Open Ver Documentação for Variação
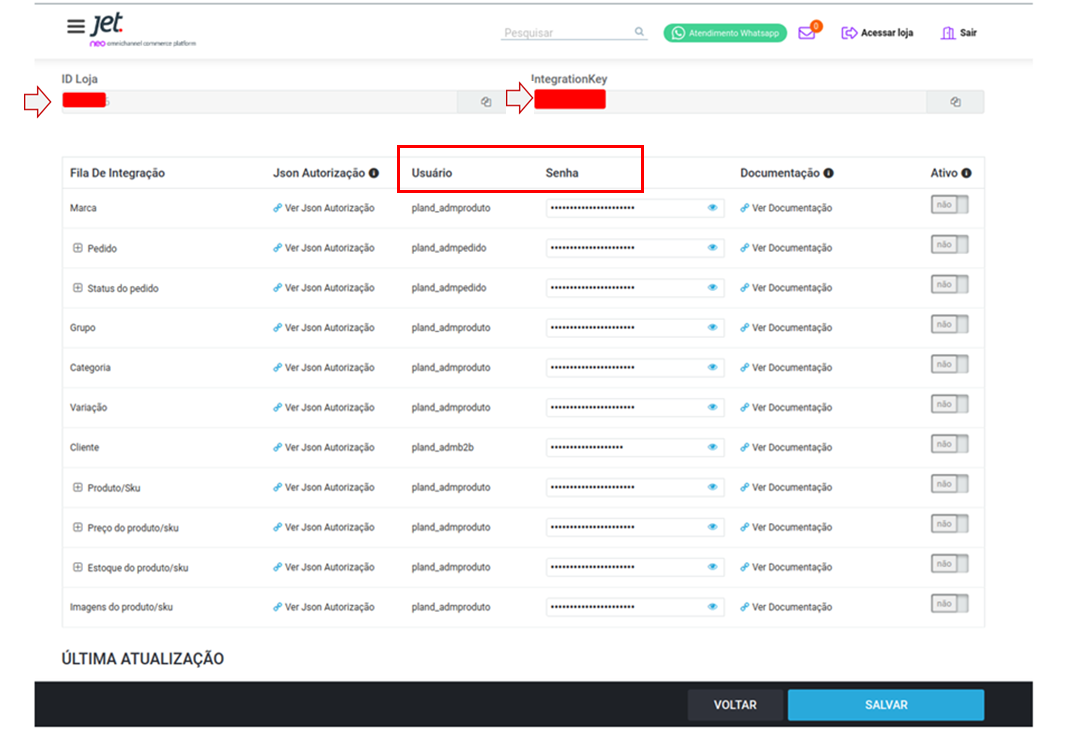The width and height of the screenshot is (1080, 729). (786, 407)
